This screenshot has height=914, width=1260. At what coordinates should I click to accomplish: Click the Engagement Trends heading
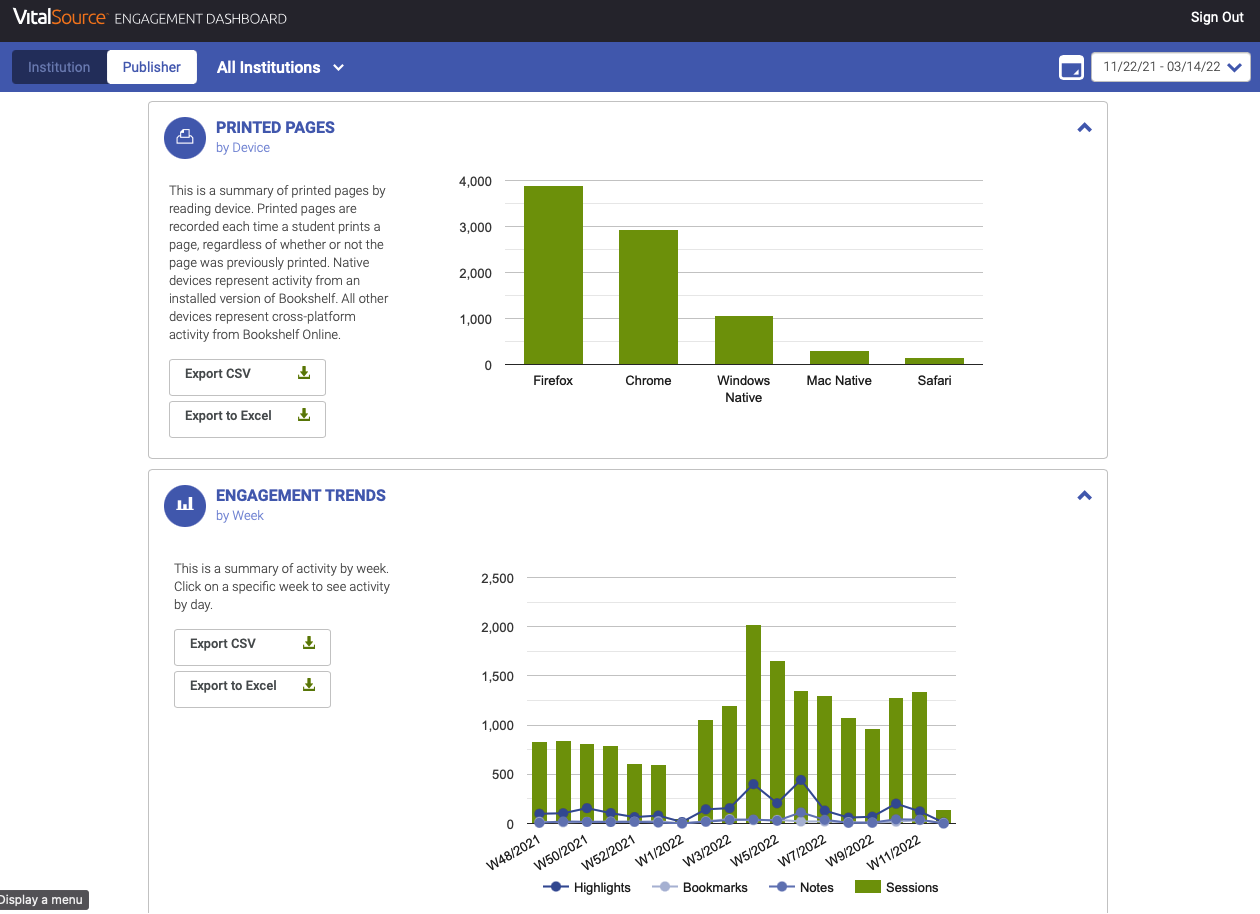point(301,495)
